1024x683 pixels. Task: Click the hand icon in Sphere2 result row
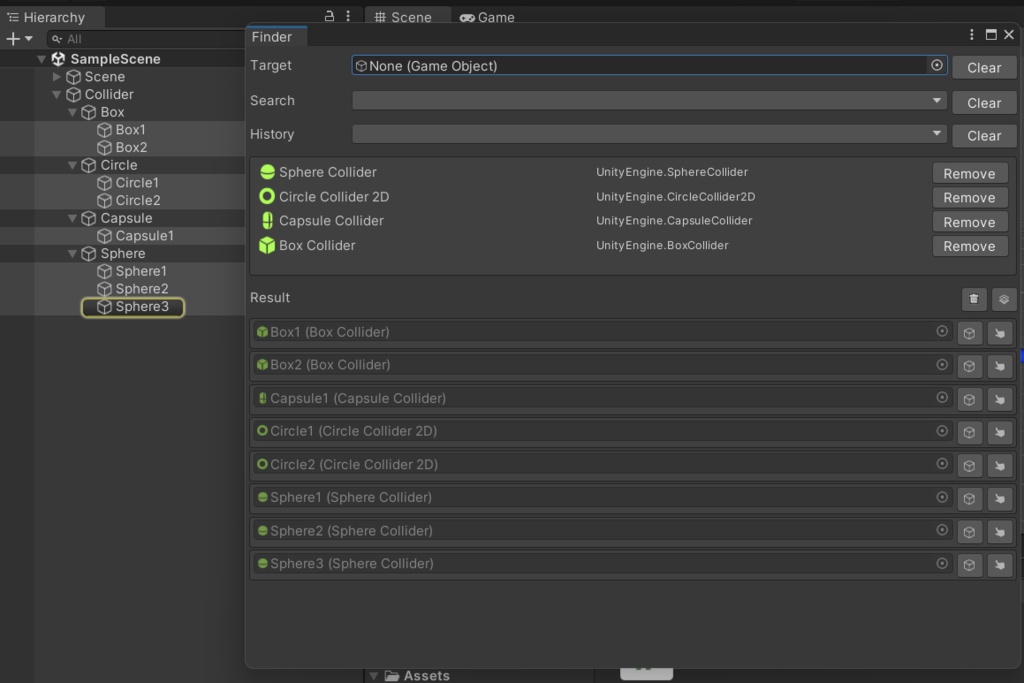point(1000,532)
